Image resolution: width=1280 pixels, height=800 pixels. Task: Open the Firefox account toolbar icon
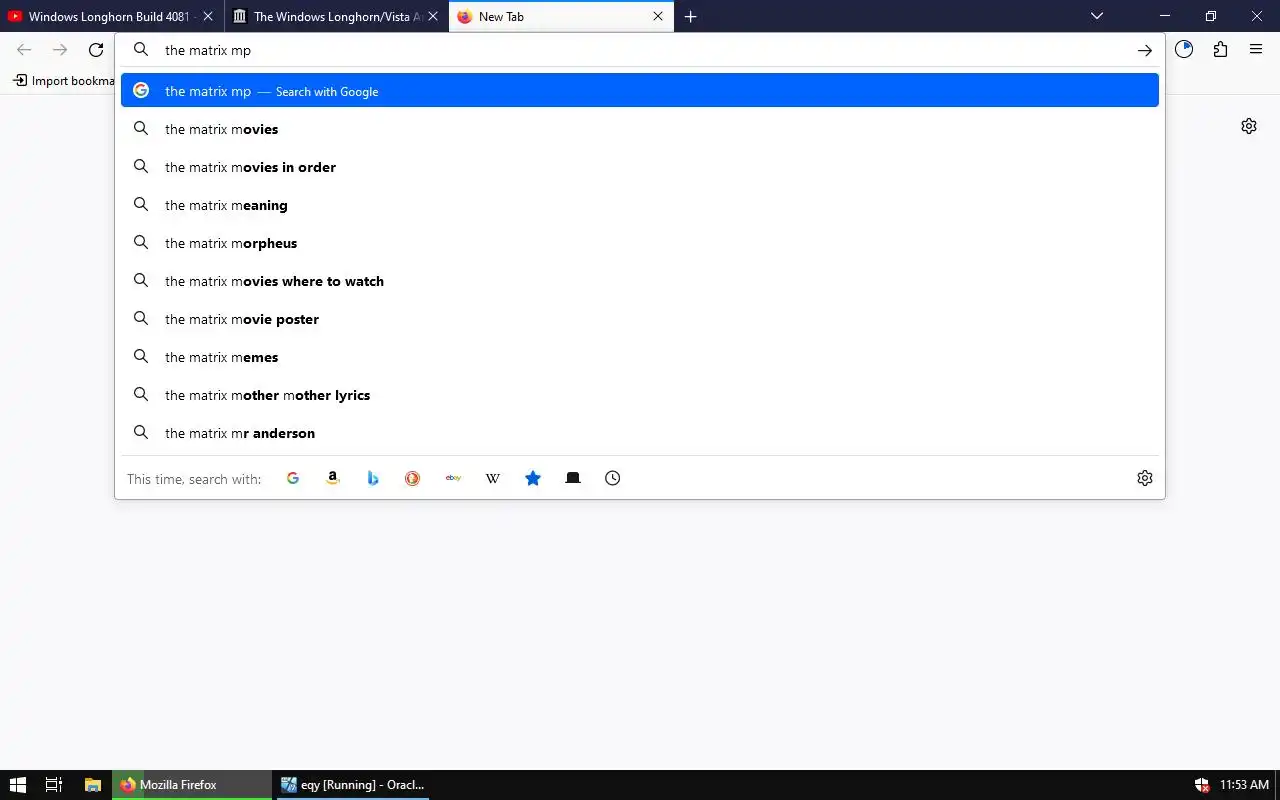click(x=1184, y=50)
